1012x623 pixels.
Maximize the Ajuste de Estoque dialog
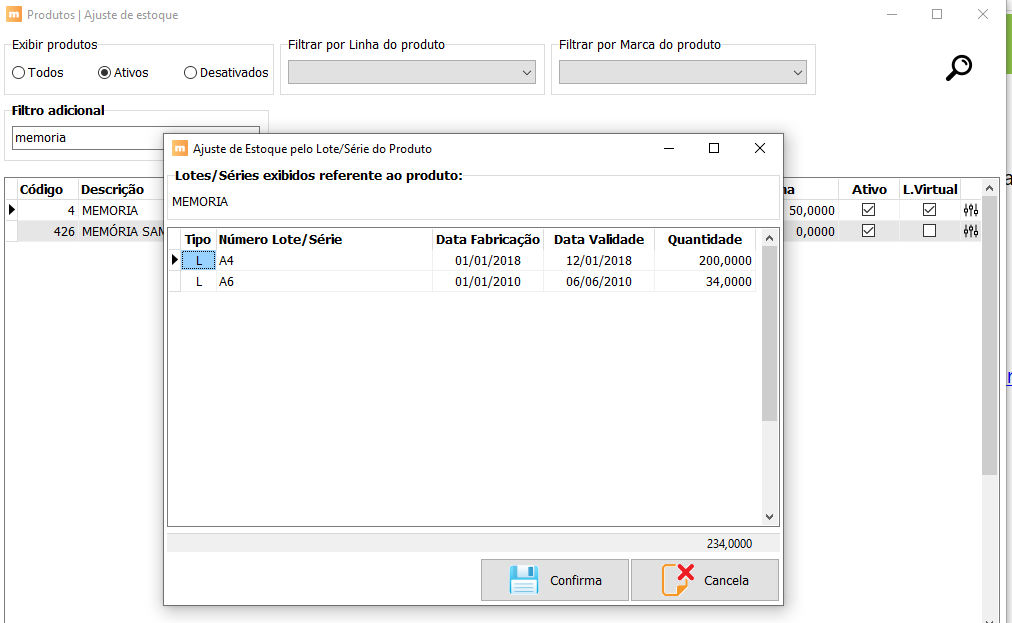tap(714, 148)
